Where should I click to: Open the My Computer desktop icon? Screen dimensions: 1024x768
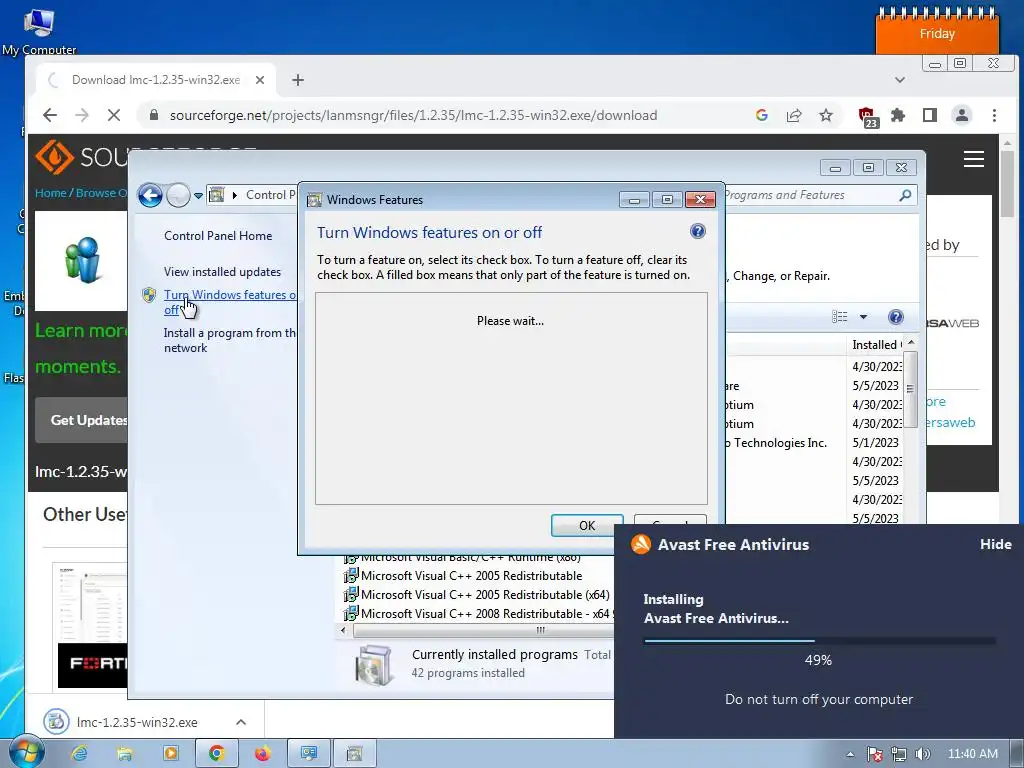(x=39, y=31)
